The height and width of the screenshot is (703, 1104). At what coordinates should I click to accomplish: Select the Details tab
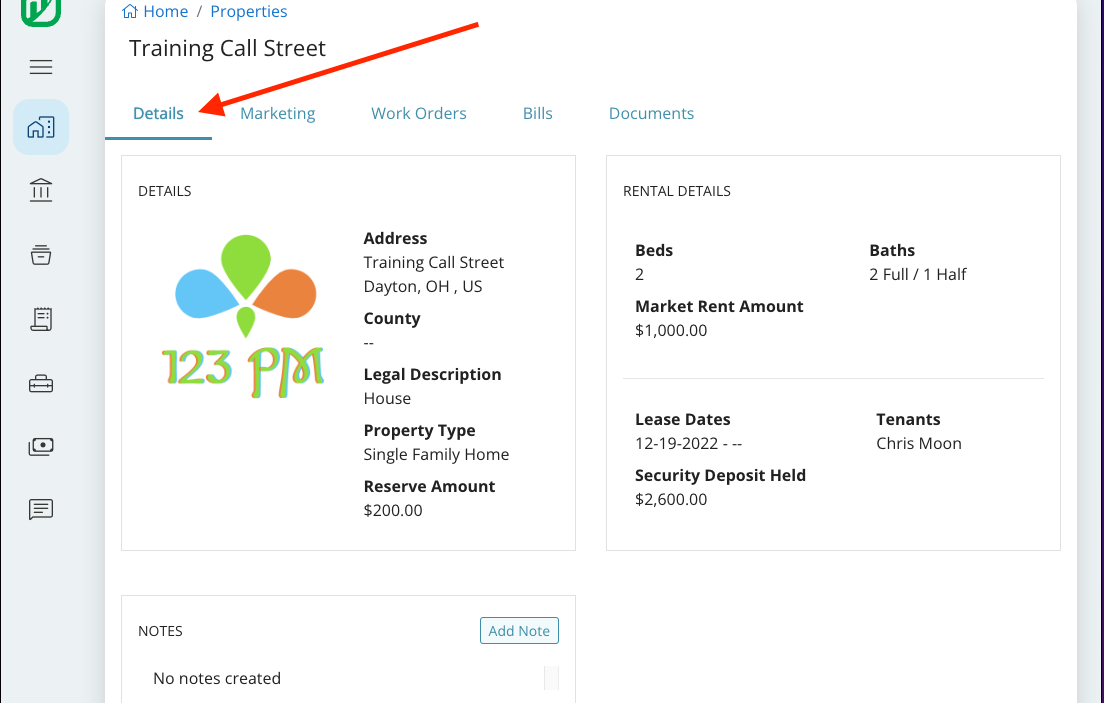158,113
